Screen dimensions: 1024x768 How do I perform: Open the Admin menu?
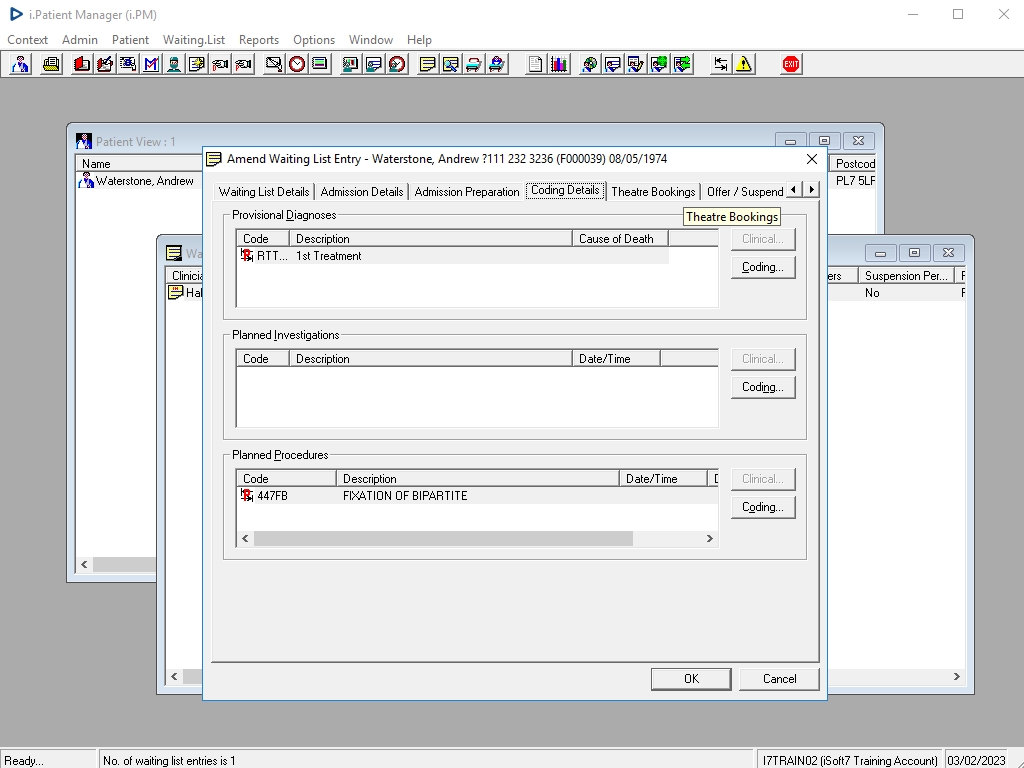80,40
